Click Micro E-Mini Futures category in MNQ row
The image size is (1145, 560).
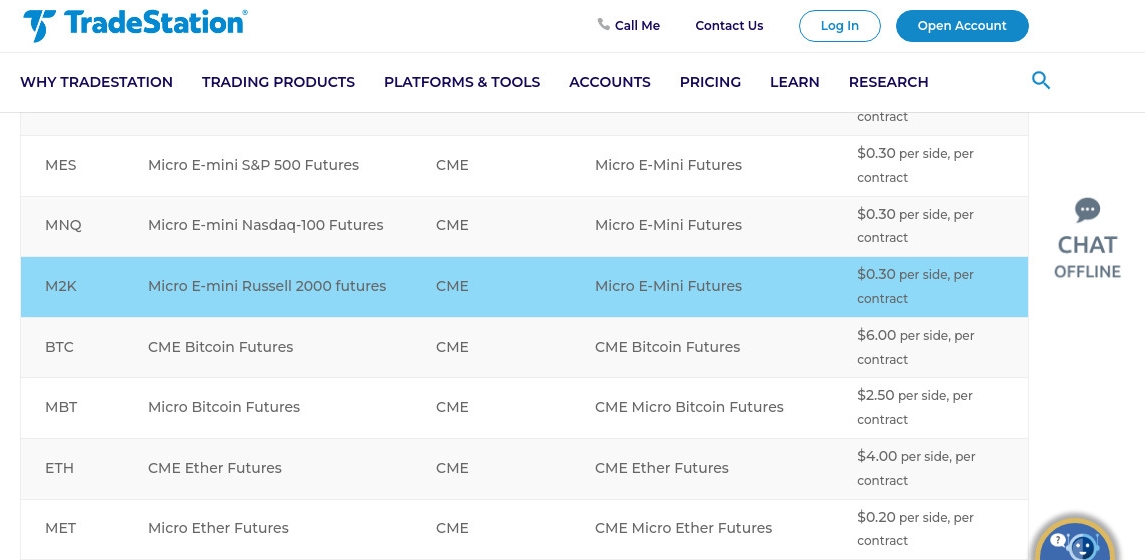(x=668, y=225)
